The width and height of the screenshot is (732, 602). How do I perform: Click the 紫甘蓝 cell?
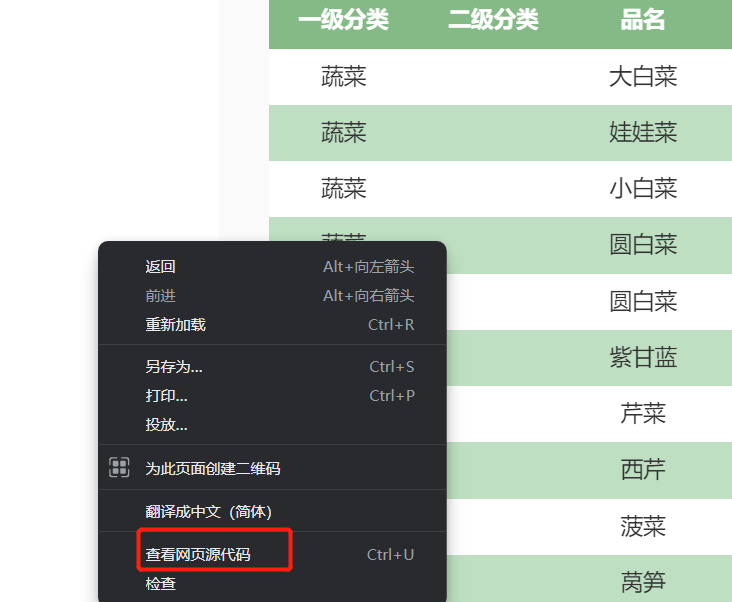coord(643,358)
